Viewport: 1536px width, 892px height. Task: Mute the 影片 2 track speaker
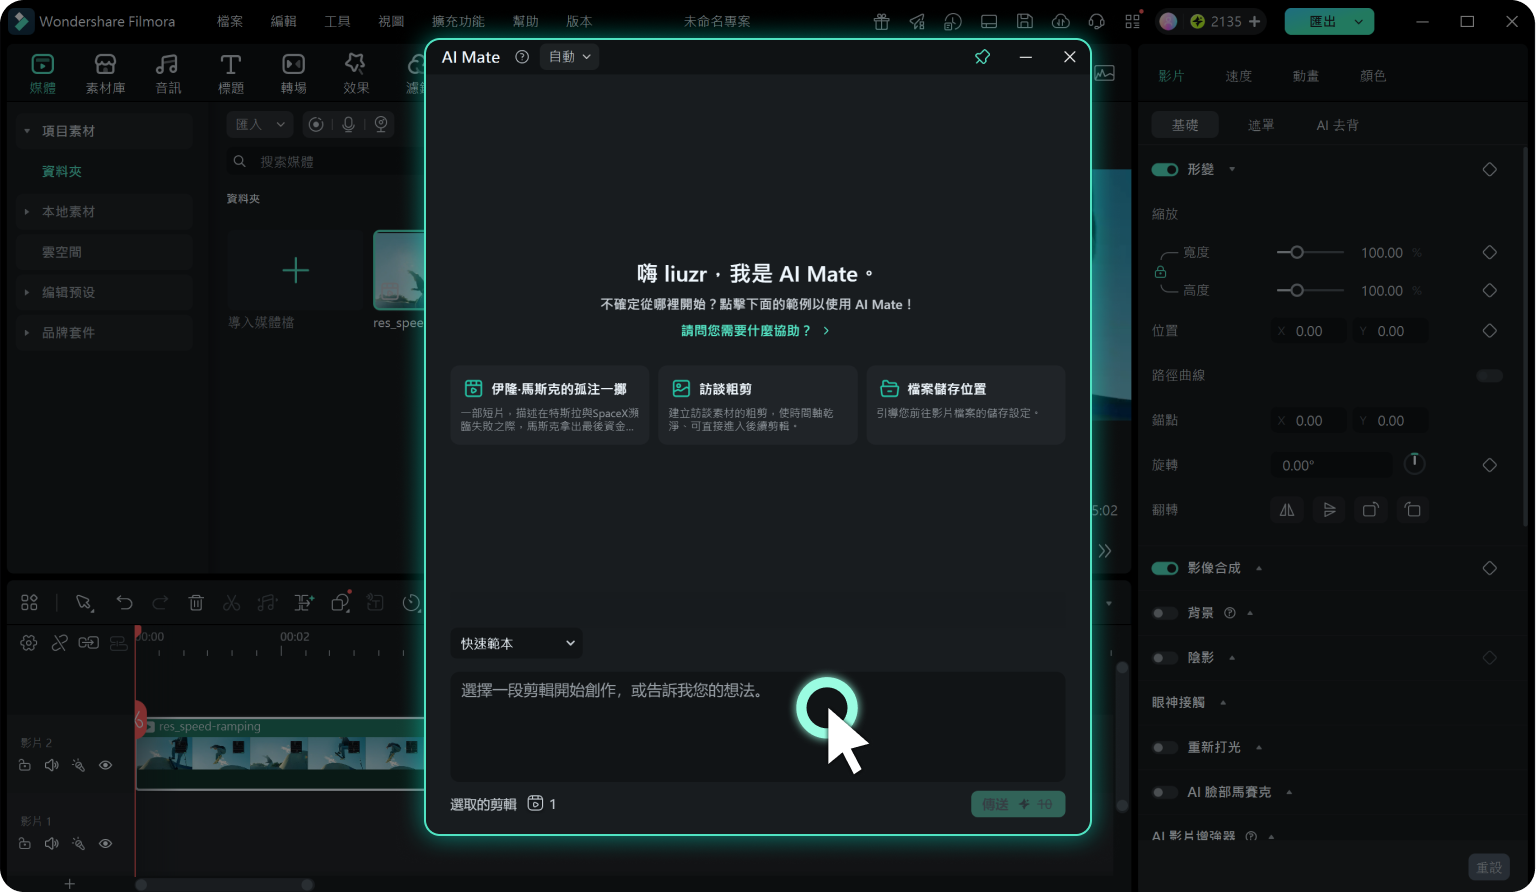coord(52,765)
